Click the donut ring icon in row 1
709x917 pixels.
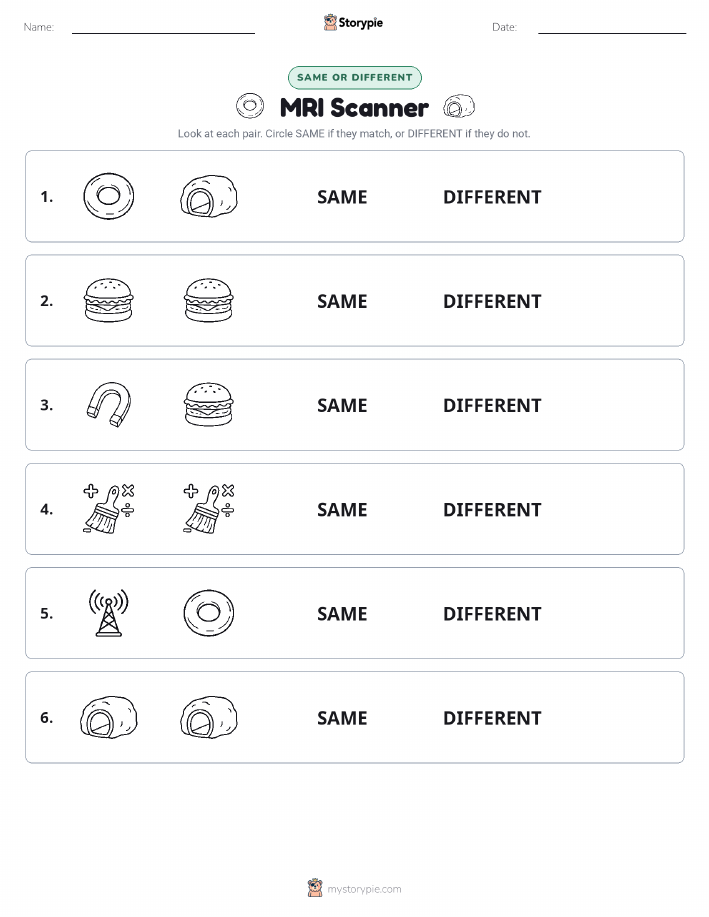109,196
